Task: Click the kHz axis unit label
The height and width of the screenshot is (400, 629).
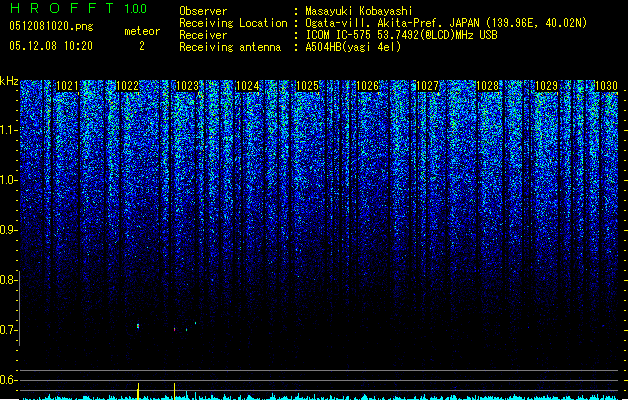Action: [9, 81]
